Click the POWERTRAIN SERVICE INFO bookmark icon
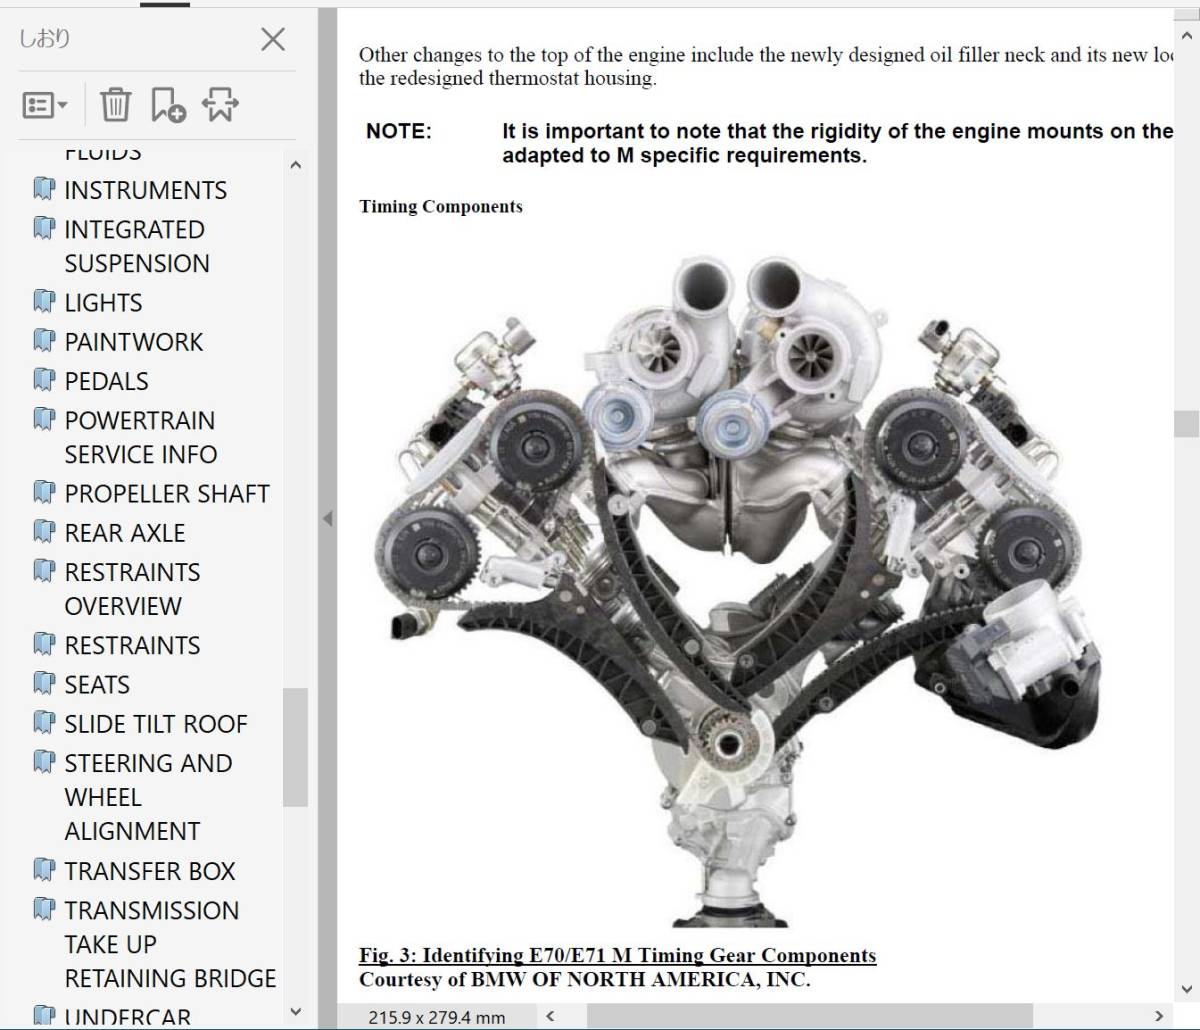 tap(44, 420)
